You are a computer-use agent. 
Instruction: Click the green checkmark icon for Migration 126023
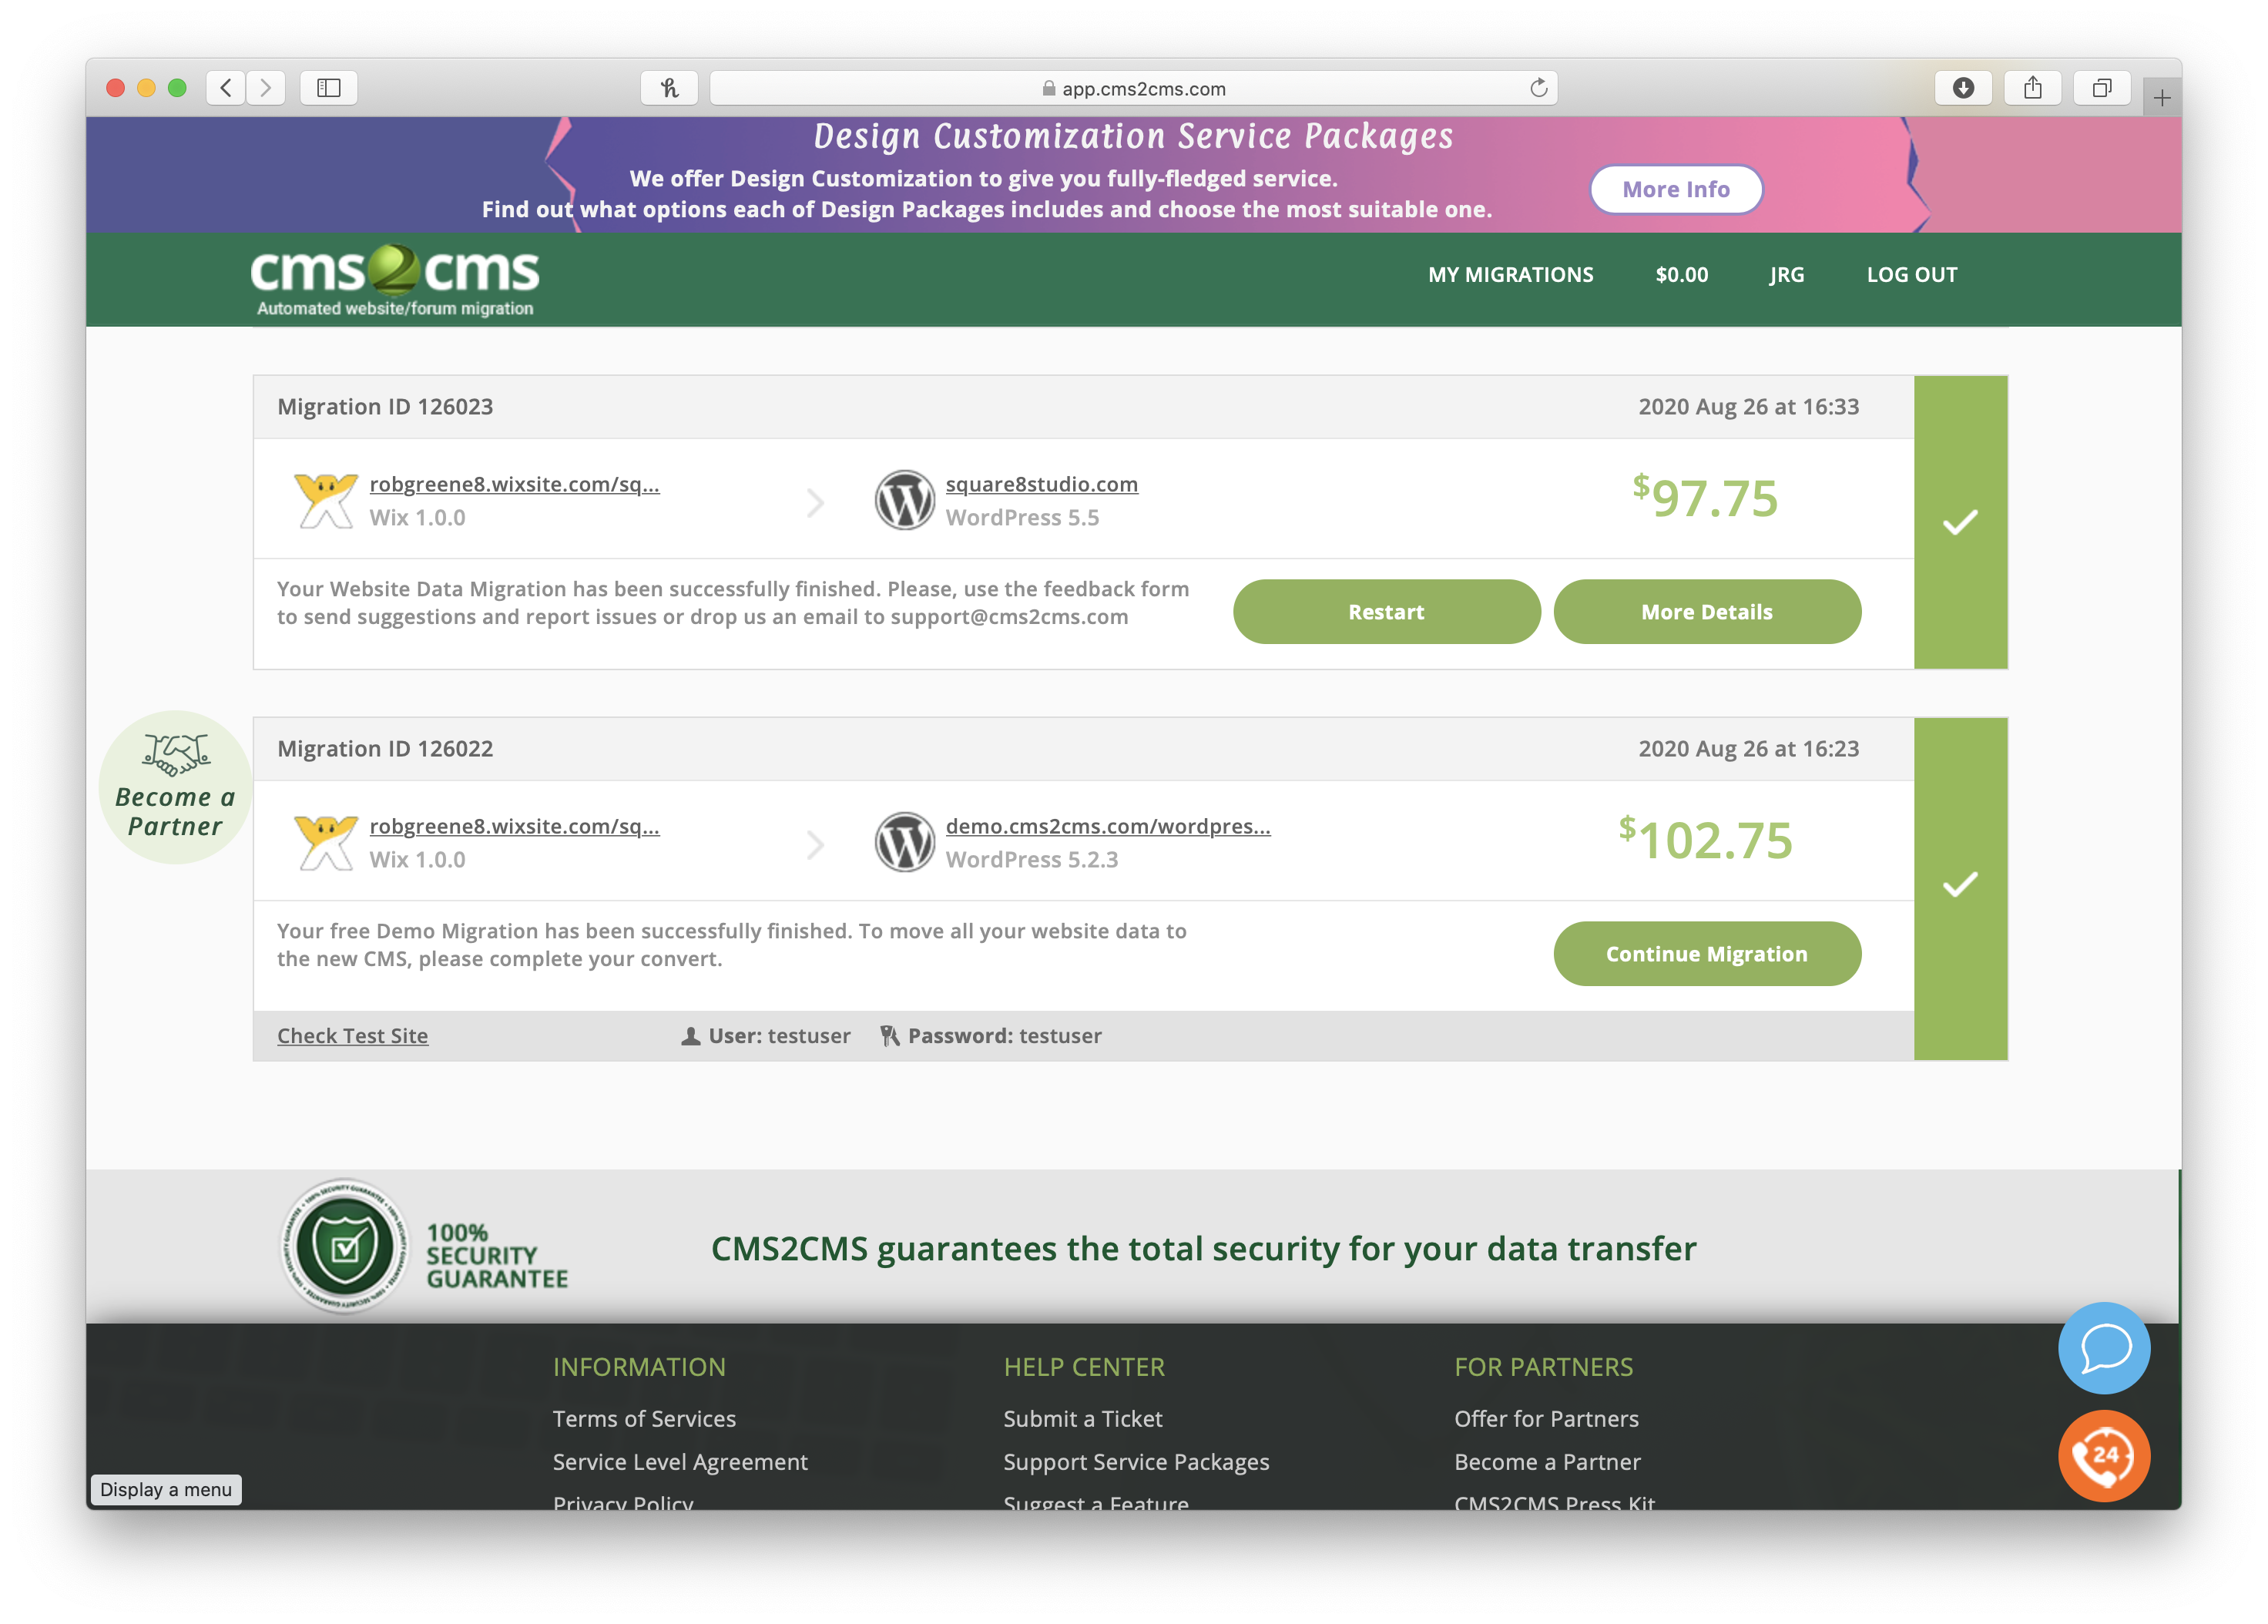1961,520
